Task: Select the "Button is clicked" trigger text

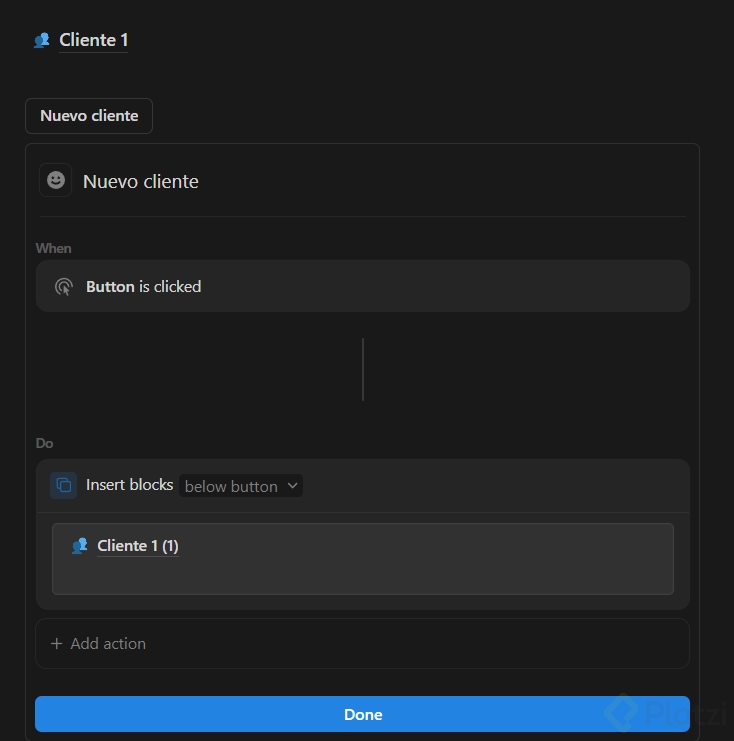Action: [143, 287]
